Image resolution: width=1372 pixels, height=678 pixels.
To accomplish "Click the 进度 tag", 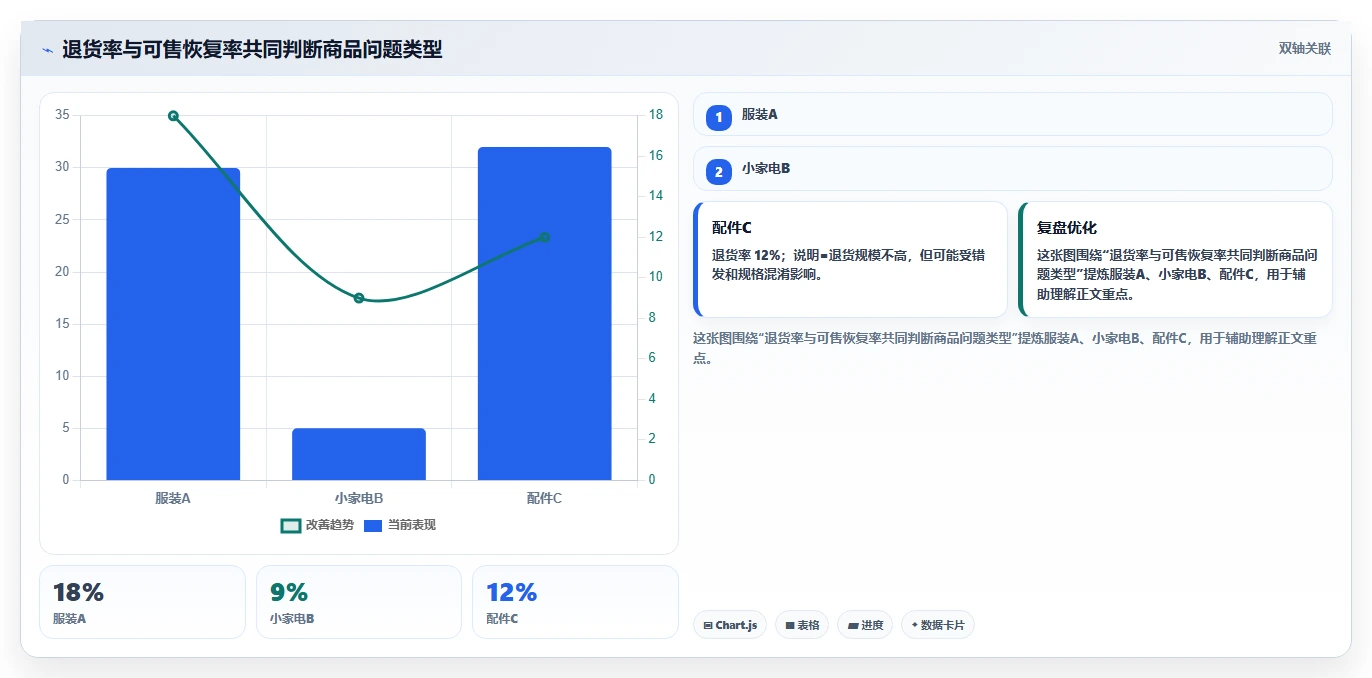I will pos(865,625).
